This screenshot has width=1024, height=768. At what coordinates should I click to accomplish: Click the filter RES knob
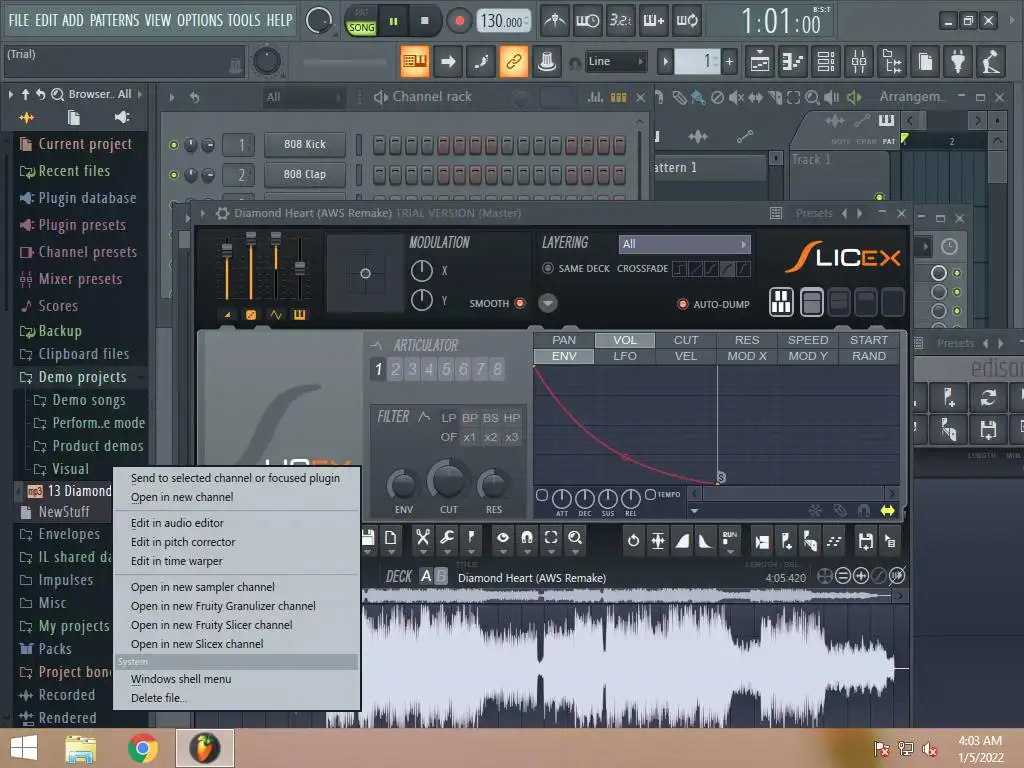[x=493, y=486]
